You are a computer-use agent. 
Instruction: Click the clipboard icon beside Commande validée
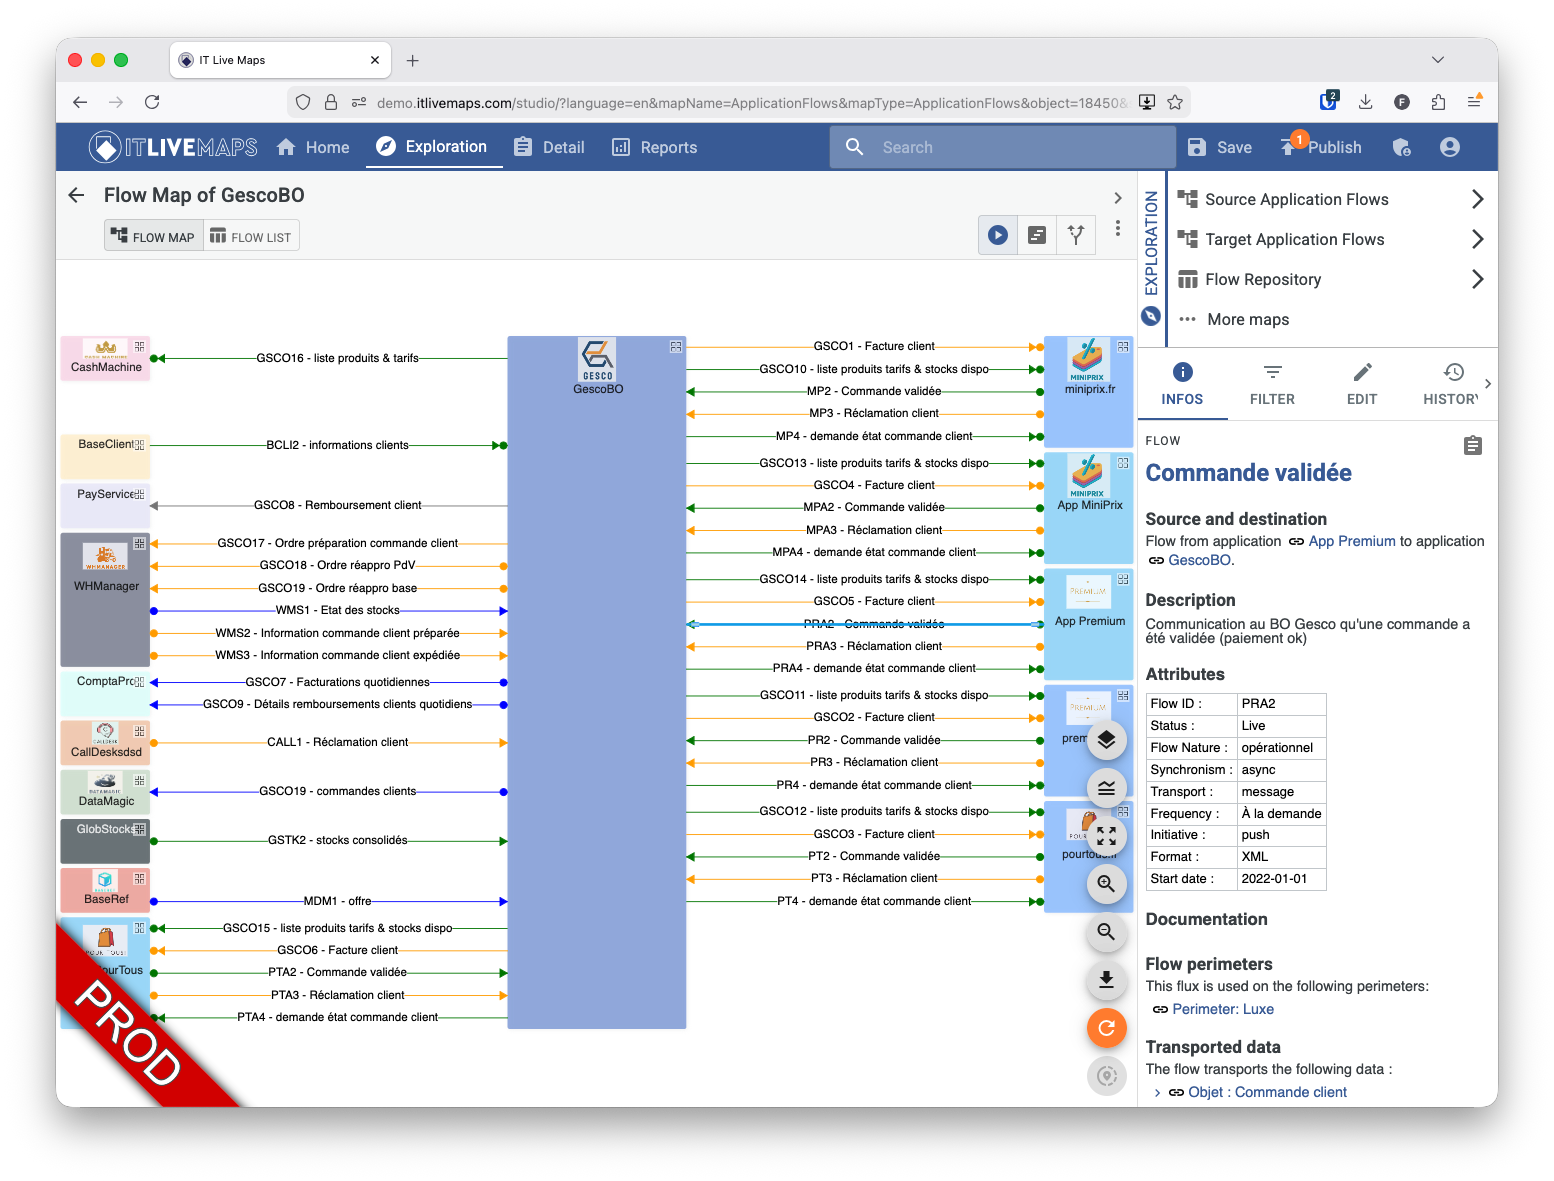click(x=1472, y=446)
